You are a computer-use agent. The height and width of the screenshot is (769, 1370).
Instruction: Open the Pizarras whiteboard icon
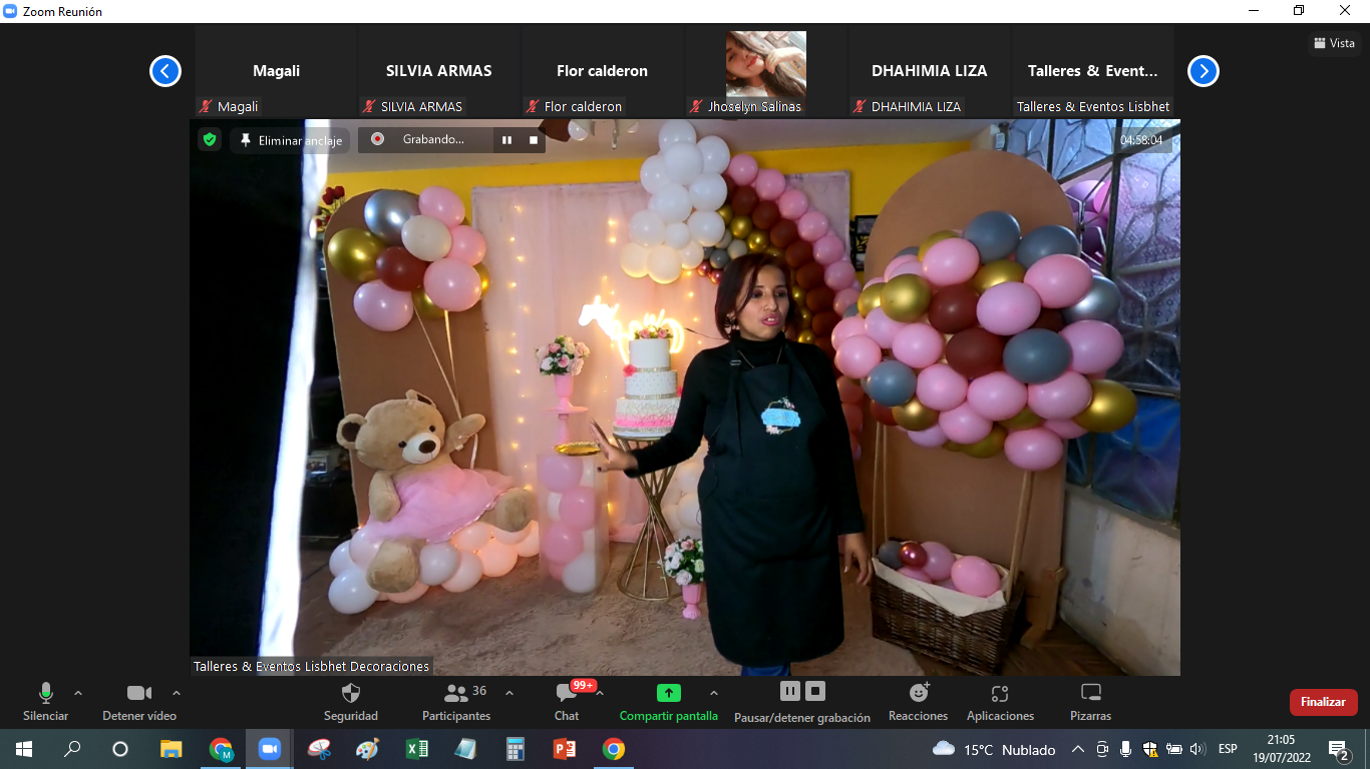coord(1090,694)
